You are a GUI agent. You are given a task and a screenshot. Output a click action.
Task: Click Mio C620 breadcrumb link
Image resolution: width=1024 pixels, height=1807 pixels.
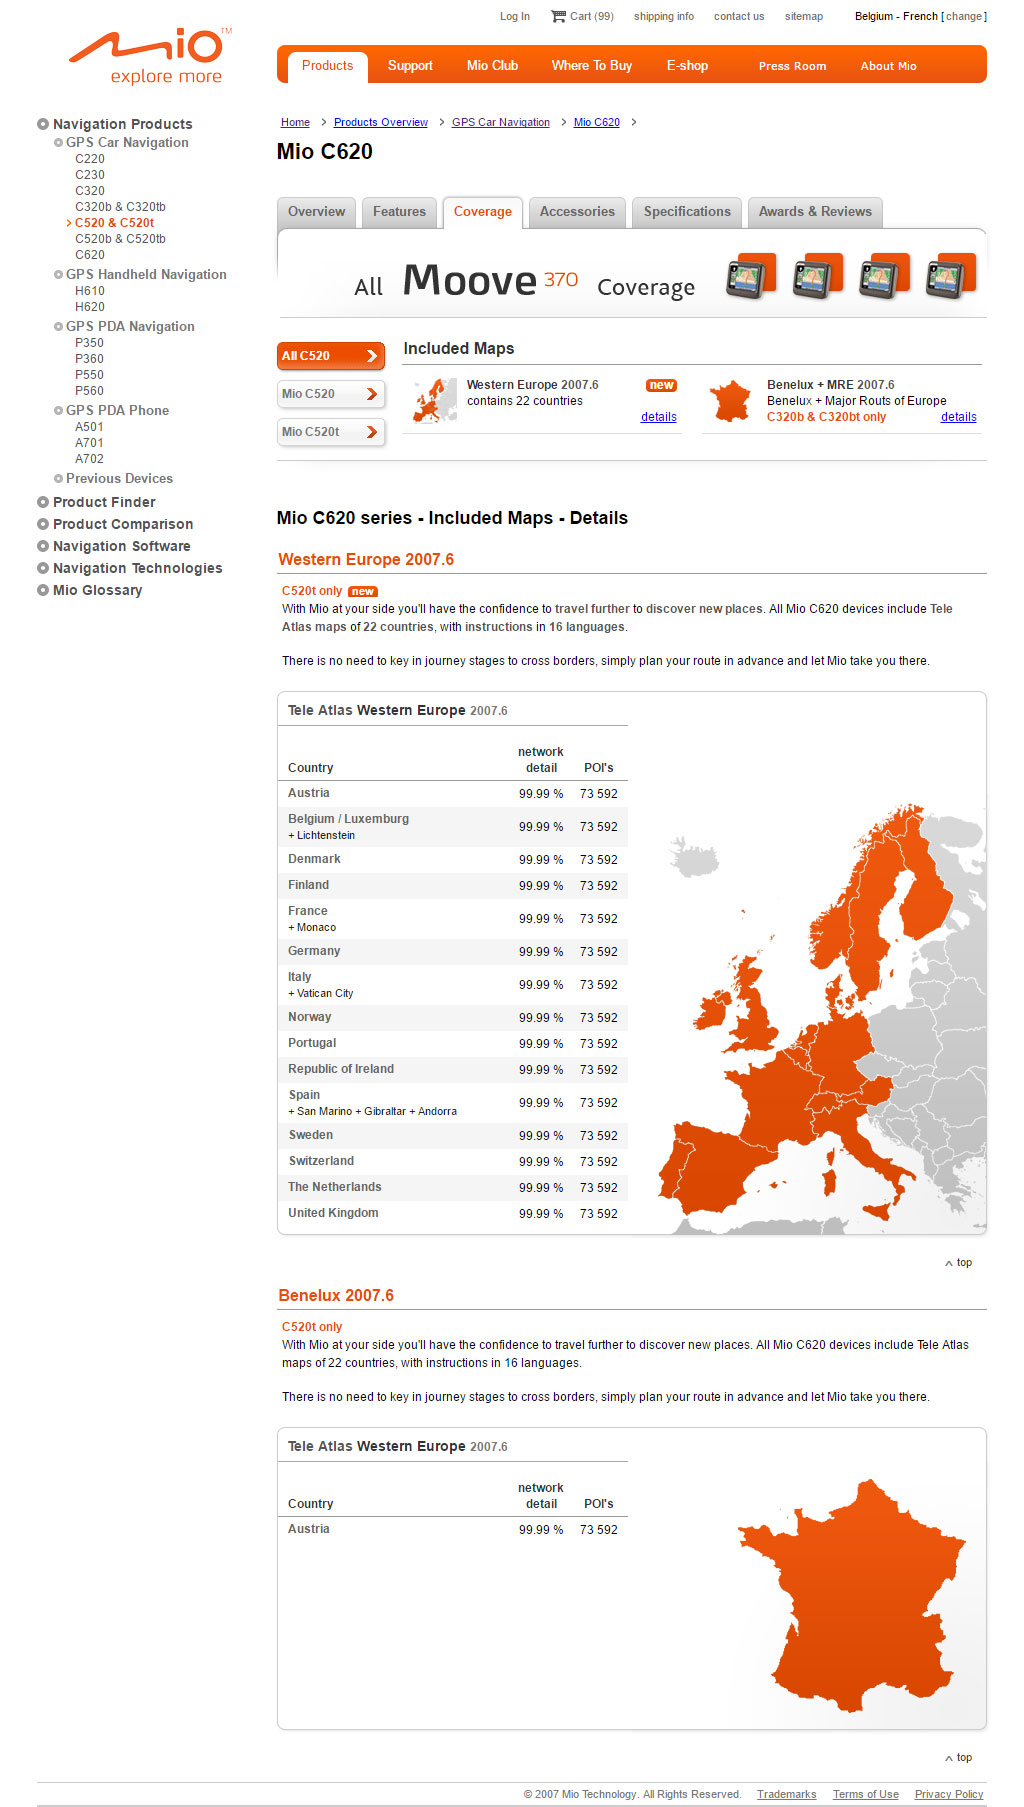click(x=597, y=122)
